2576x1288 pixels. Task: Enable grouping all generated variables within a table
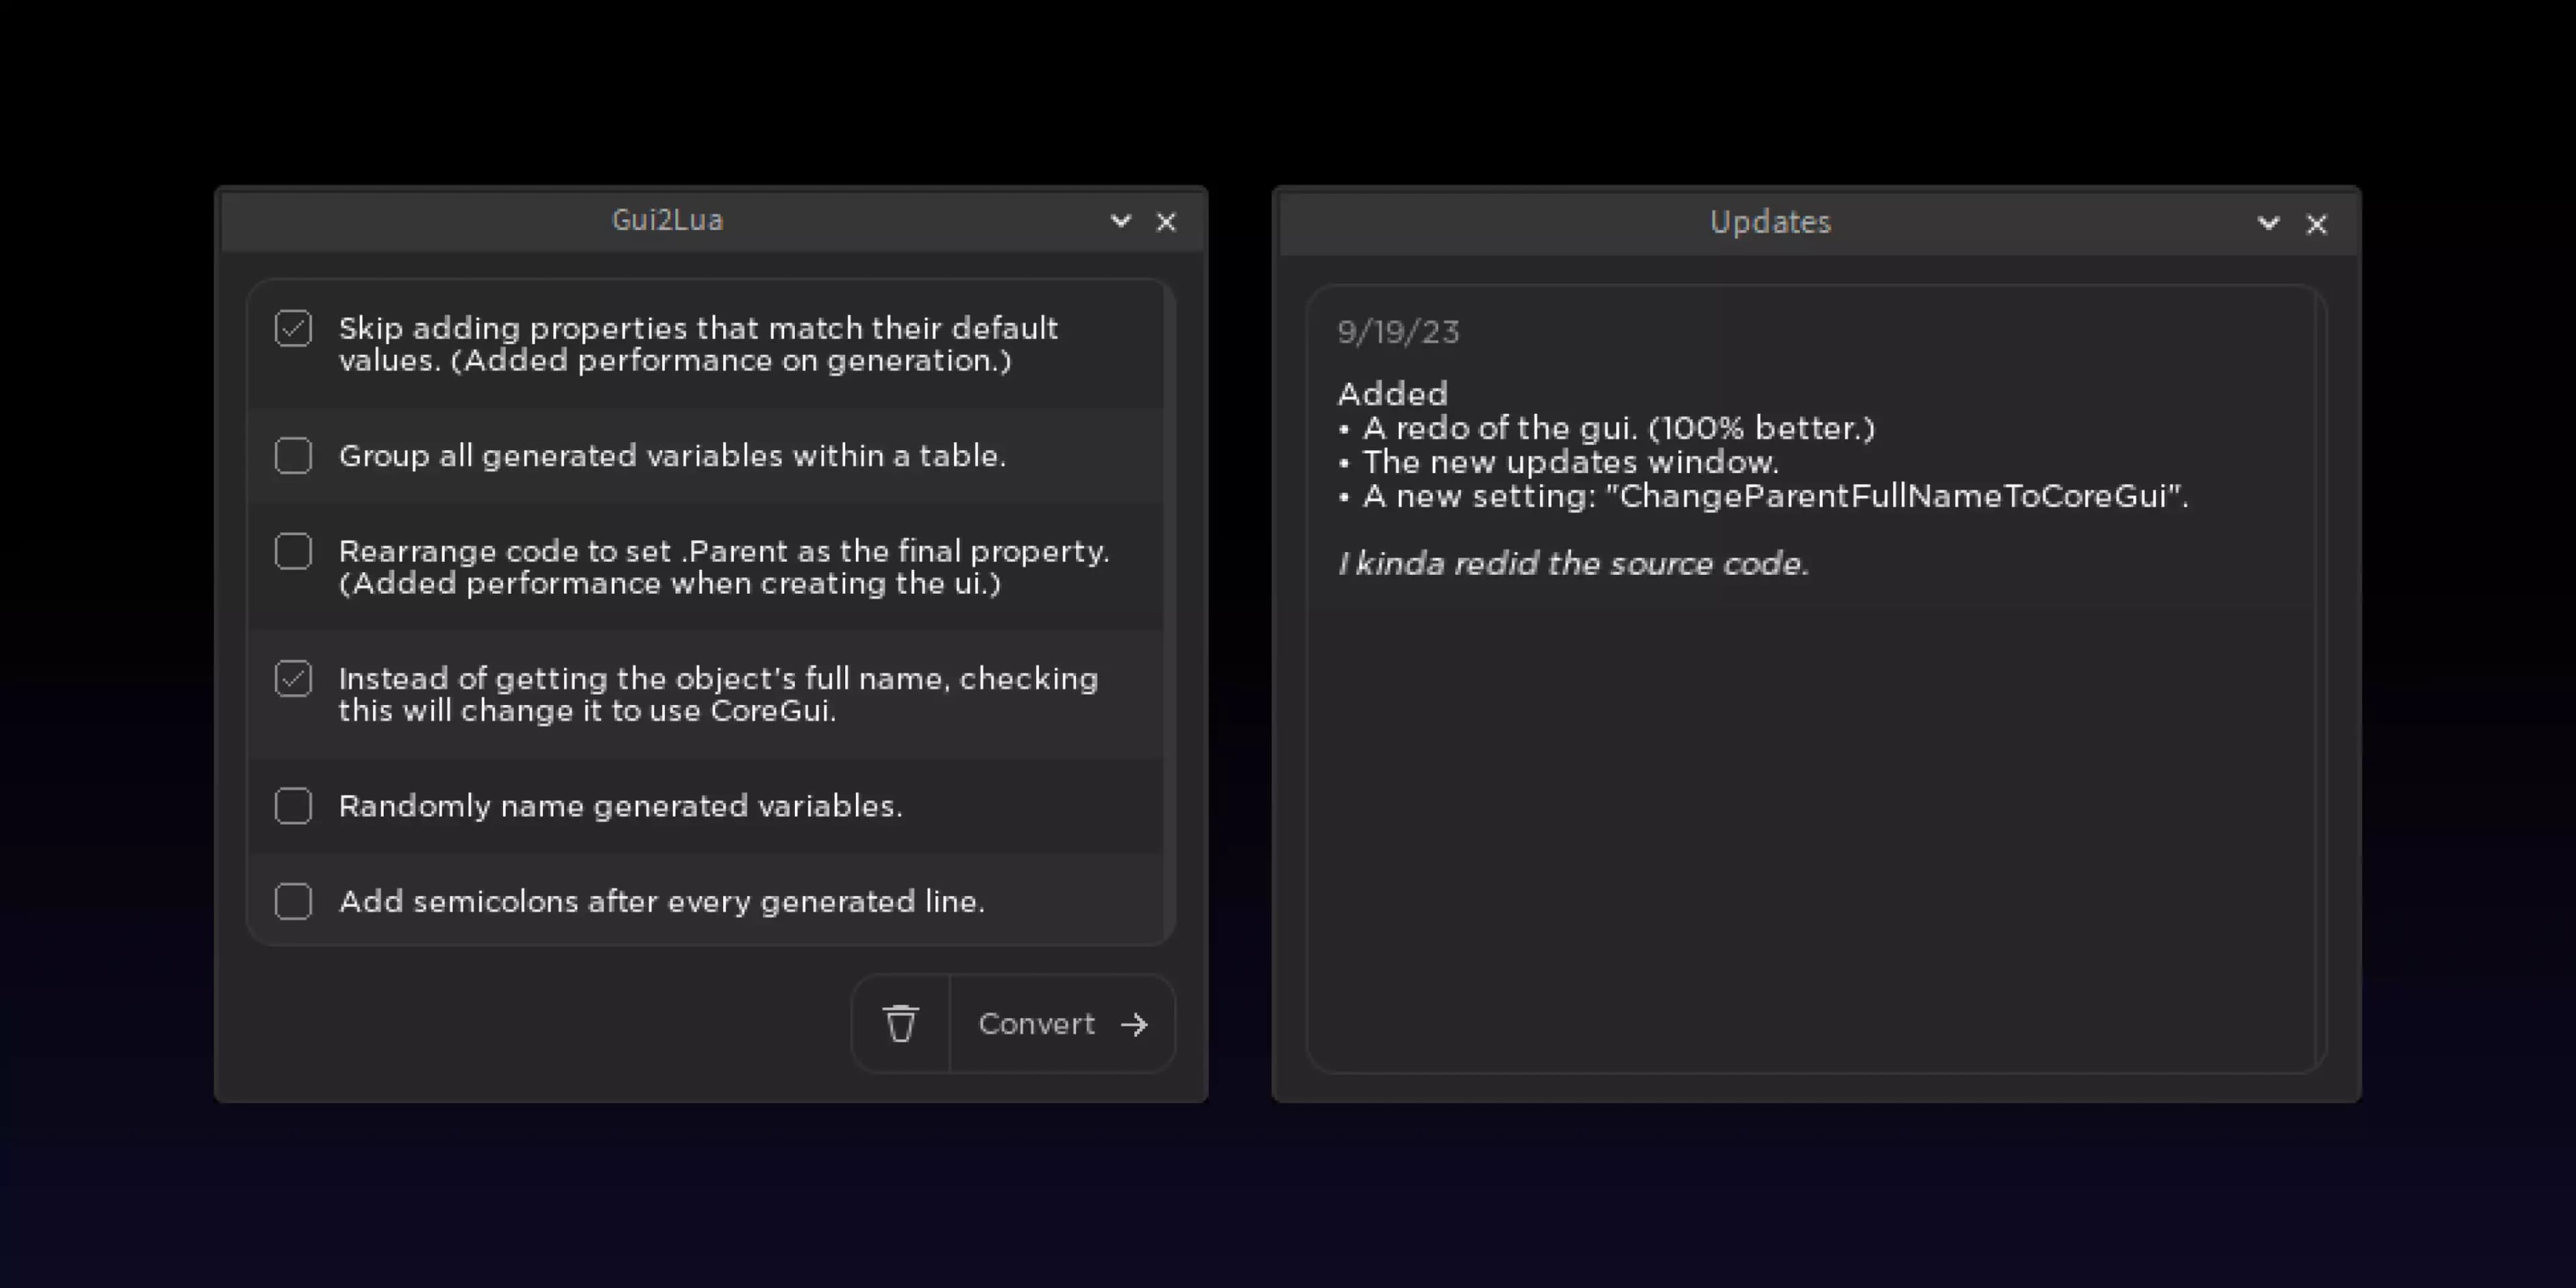click(x=293, y=455)
